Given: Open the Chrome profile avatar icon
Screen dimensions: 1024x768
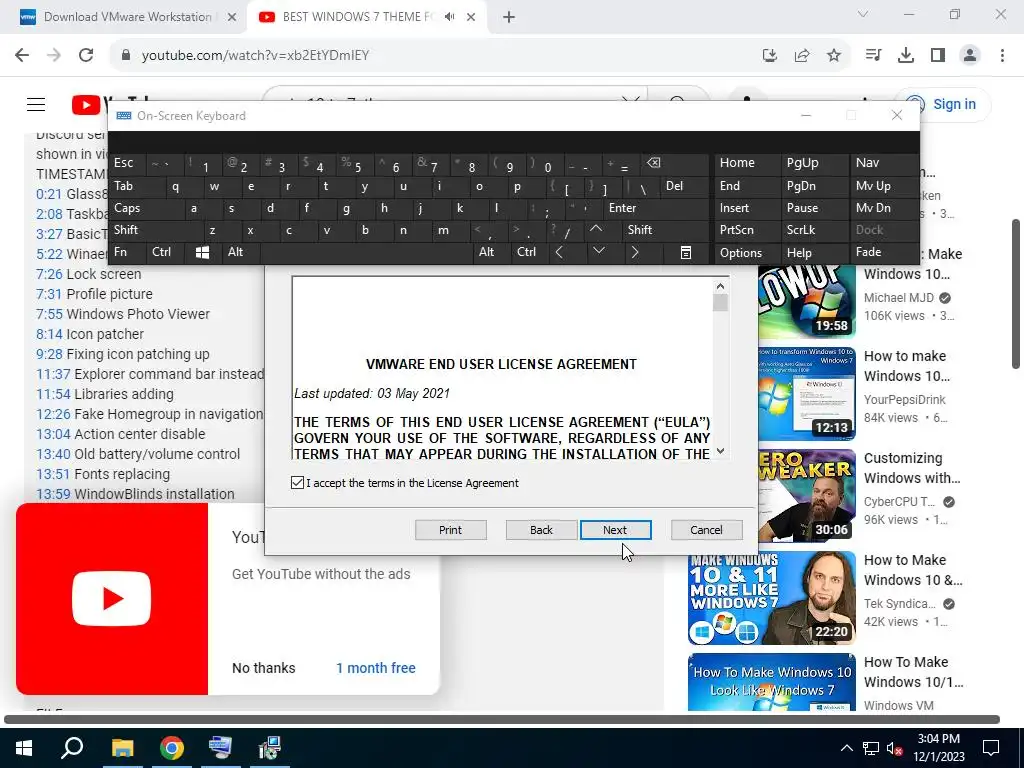Looking at the screenshot, I should click(970, 56).
